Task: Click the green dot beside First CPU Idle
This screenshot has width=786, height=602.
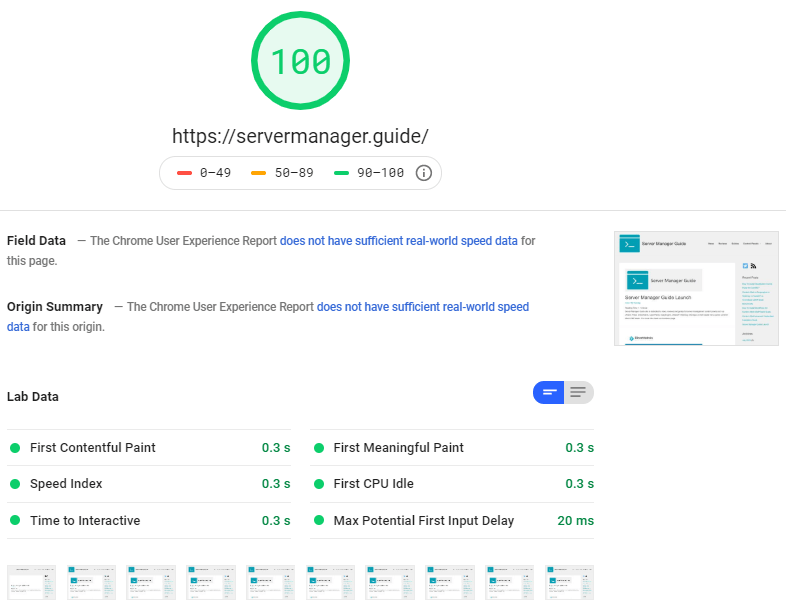Action: point(319,484)
